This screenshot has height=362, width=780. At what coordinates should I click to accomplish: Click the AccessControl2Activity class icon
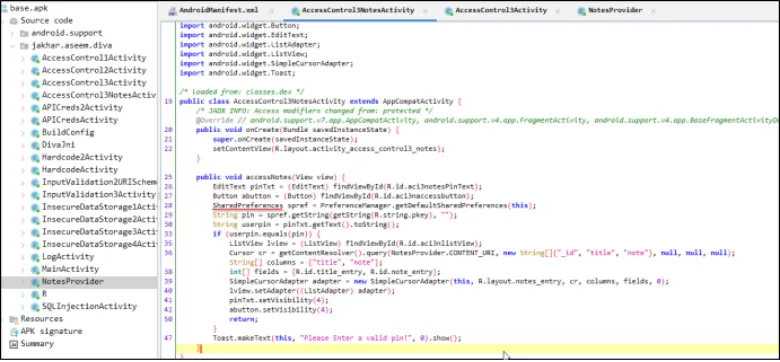click(x=35, y=71)
